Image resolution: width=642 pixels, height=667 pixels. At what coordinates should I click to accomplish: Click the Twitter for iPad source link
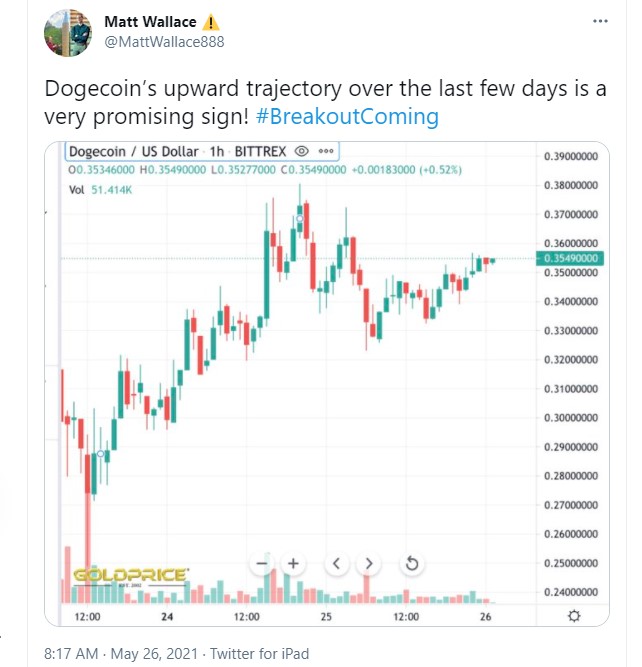pos(259,654)
